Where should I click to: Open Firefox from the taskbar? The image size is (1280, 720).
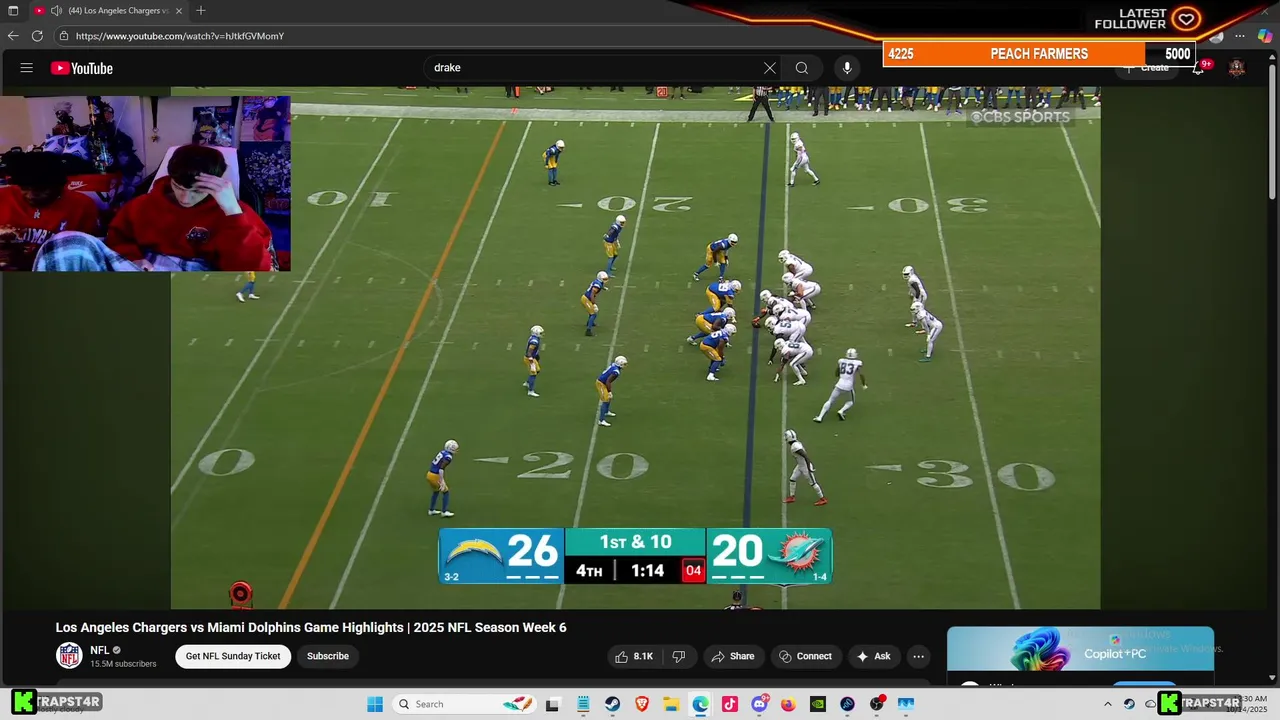(x=789, y=704)
